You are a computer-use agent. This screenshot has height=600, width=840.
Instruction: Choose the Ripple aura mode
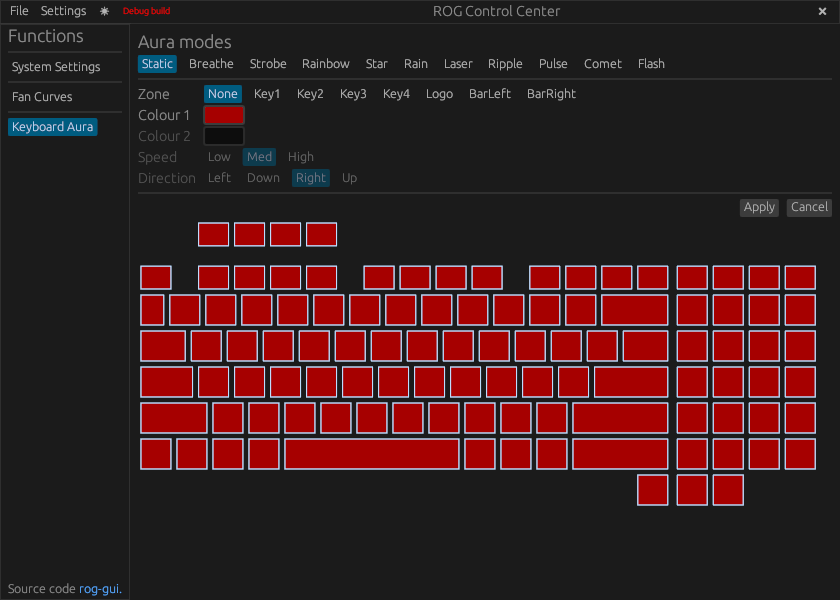[505, 64]
